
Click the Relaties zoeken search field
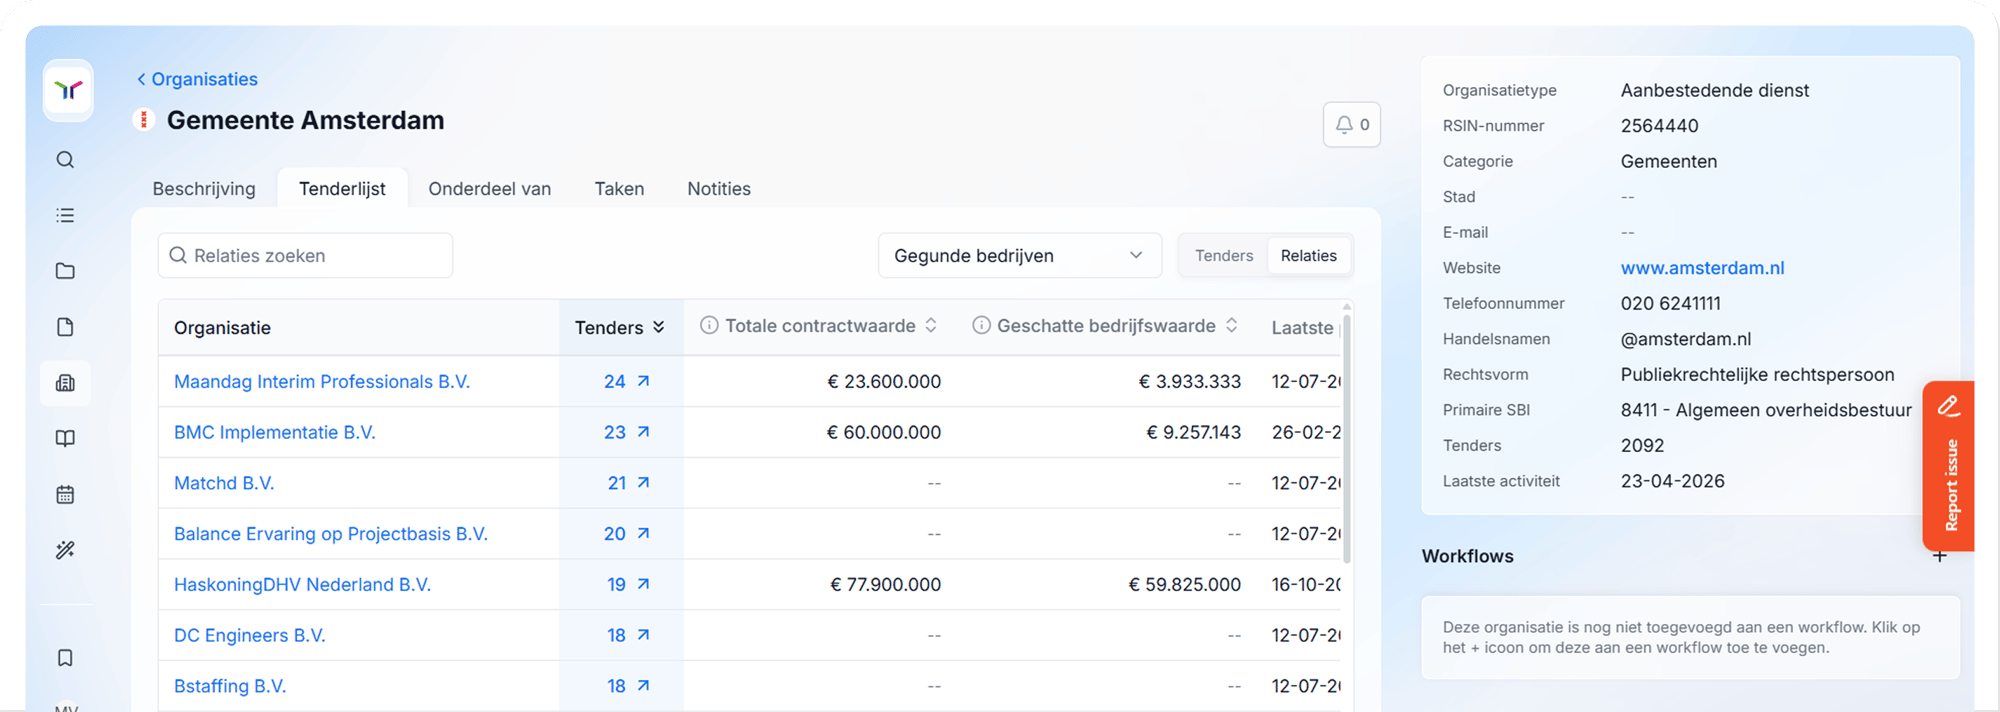pos(305,256)
